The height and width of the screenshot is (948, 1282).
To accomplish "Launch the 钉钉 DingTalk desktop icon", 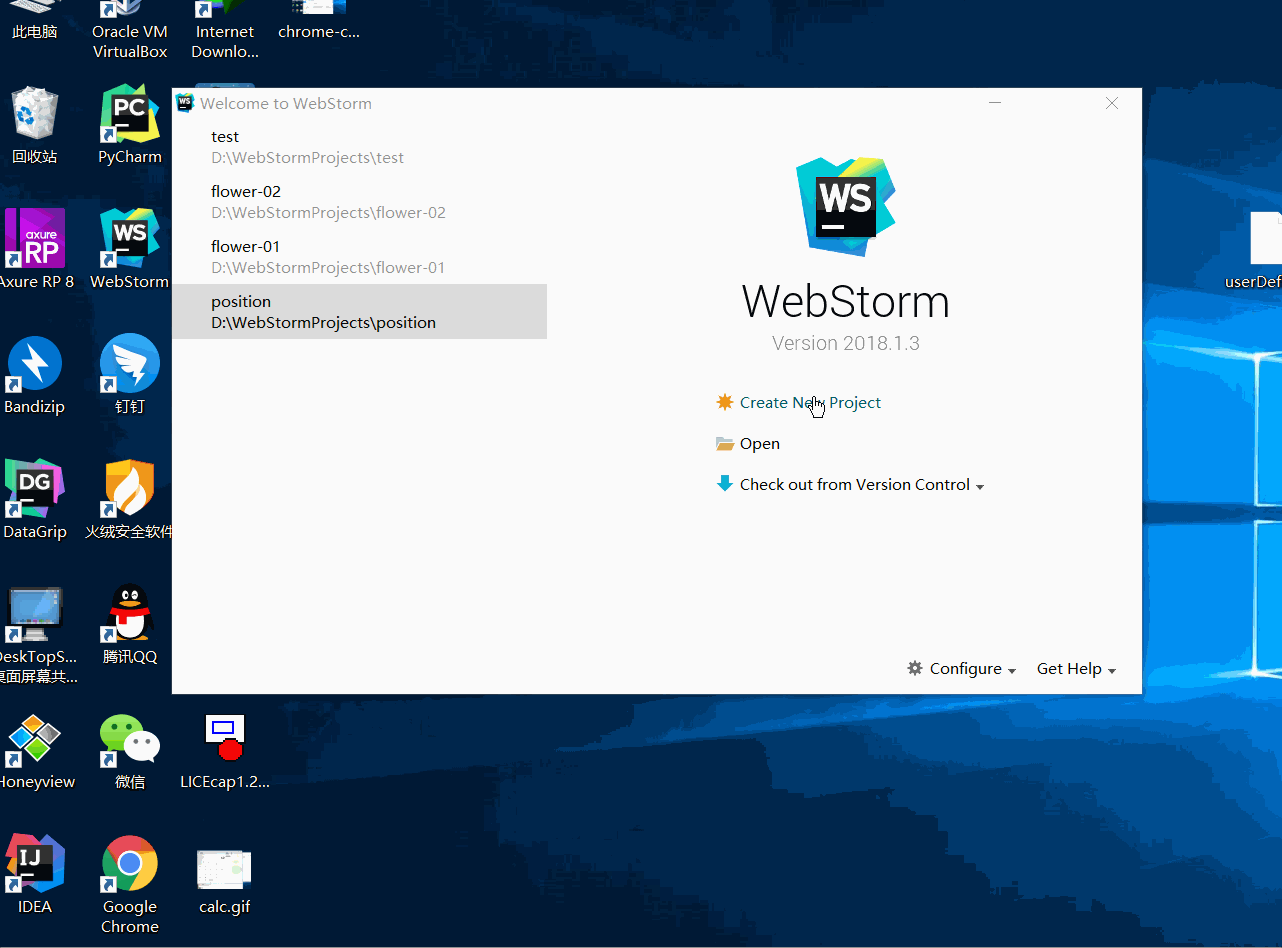I will coord(130,374).
